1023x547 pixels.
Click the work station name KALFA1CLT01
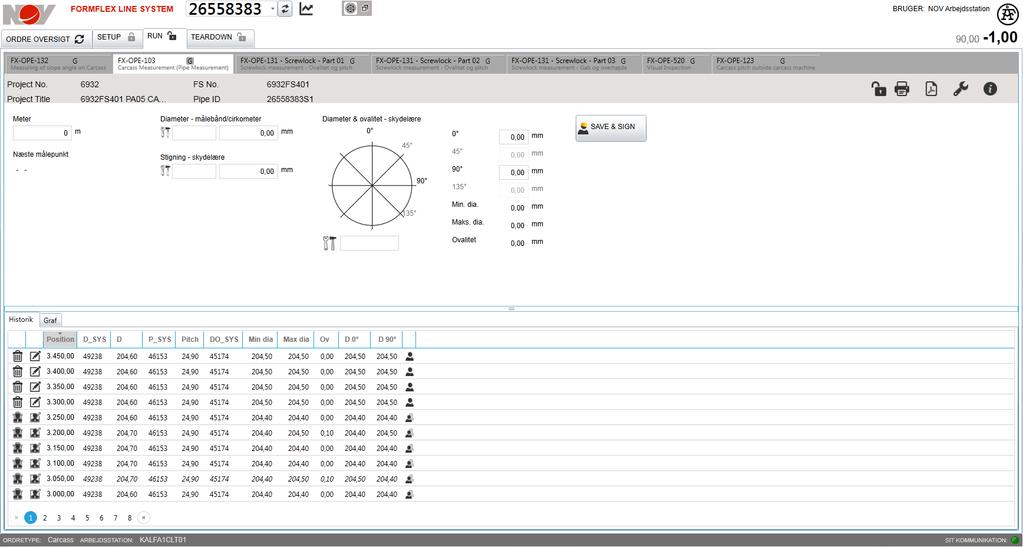click(163, 540)
